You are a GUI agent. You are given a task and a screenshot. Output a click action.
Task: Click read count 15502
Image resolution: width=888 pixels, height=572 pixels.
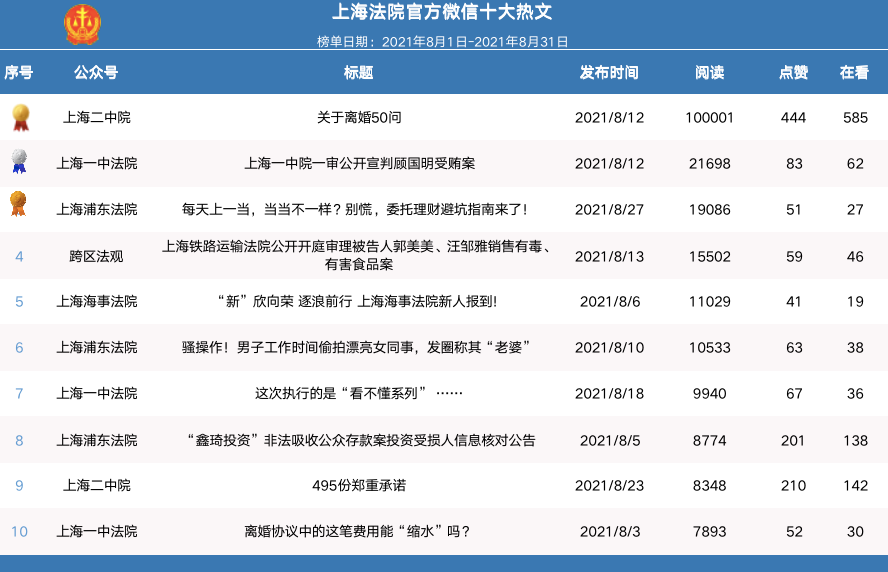(x=710, y=257)
